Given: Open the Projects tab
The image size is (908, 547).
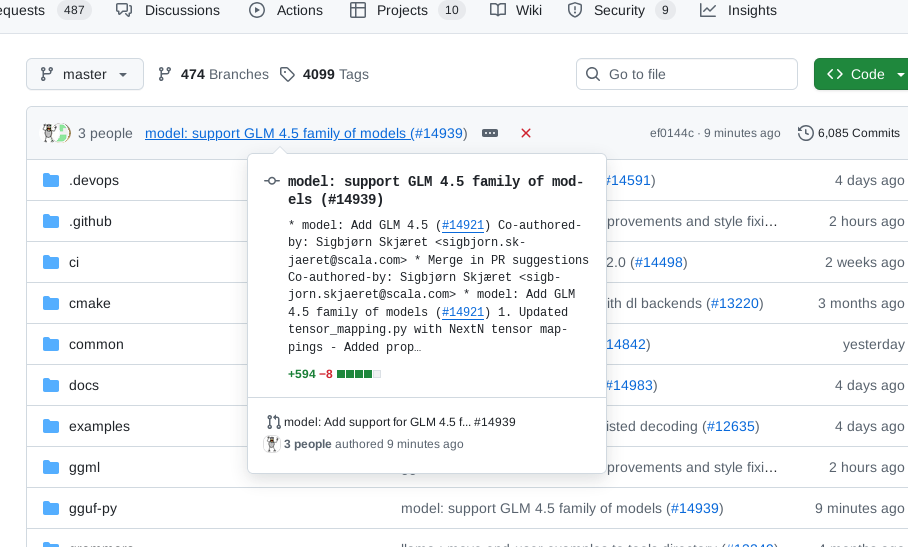Looking at the screenshot, I should pos(408,10).
